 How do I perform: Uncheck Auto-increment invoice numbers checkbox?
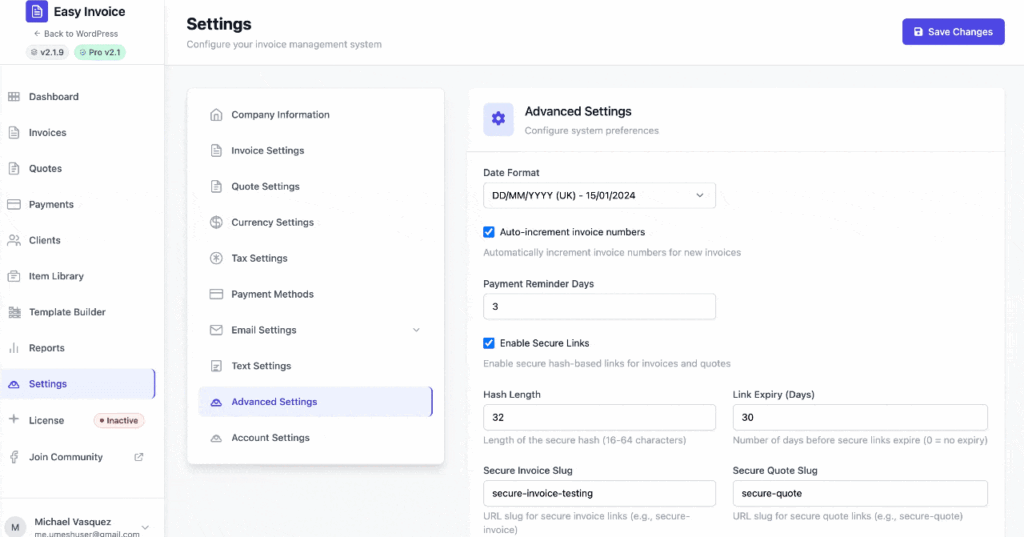(489, 232)
